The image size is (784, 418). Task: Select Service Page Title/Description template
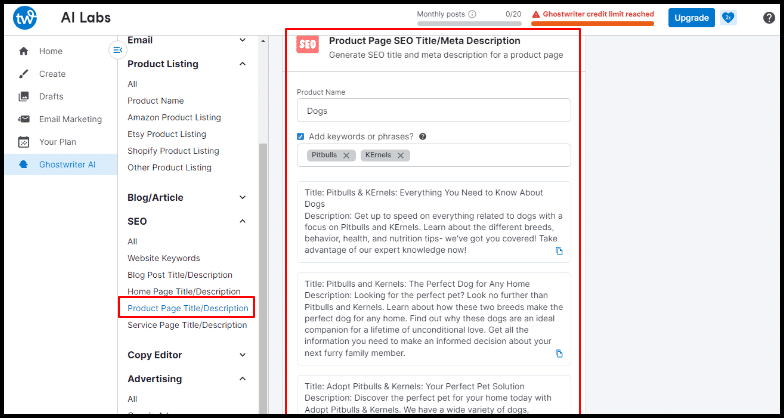(187, 325)
